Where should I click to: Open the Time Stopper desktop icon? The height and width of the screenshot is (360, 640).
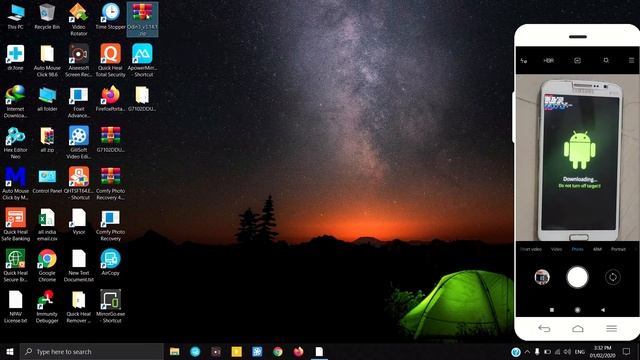(111, 16)
